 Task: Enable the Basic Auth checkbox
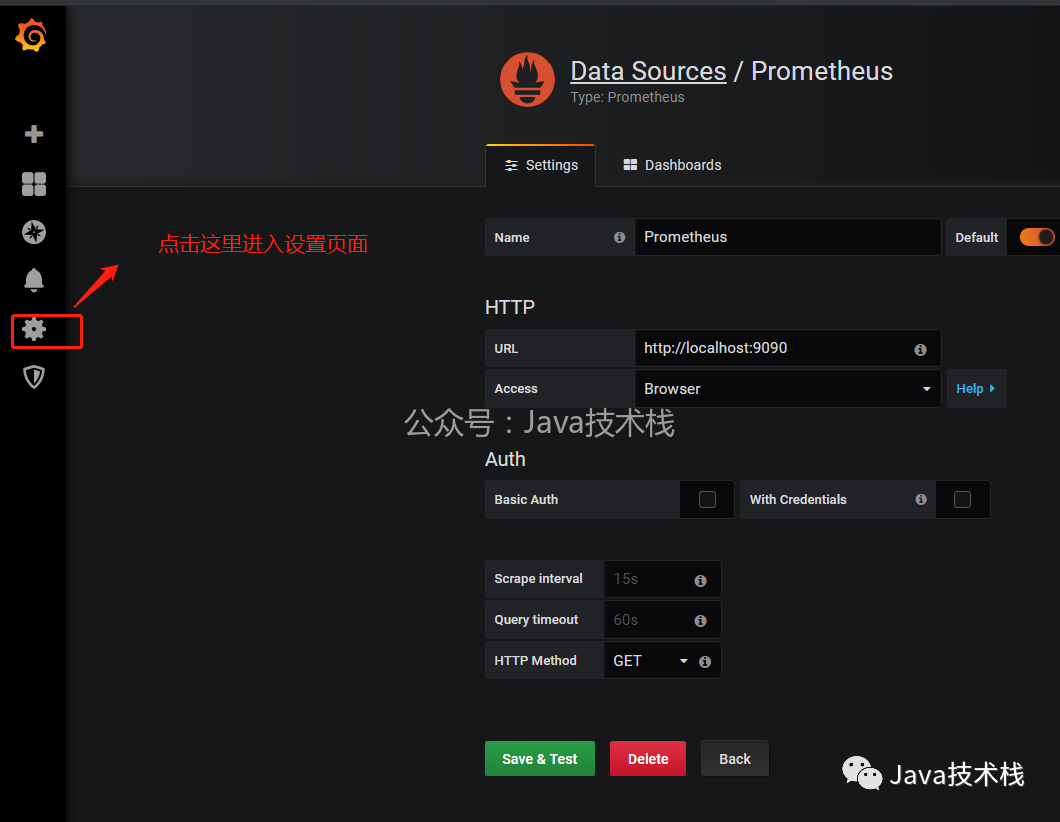tap(707, 499)
